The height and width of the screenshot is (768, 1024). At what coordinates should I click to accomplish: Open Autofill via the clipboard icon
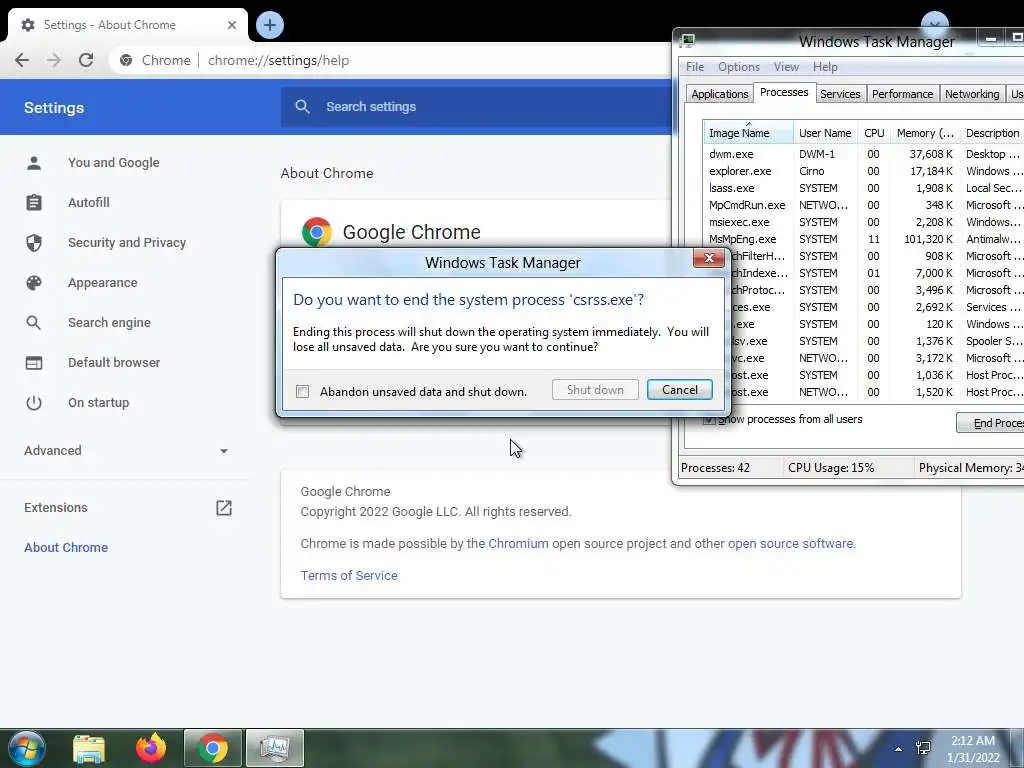click(34, 202)
